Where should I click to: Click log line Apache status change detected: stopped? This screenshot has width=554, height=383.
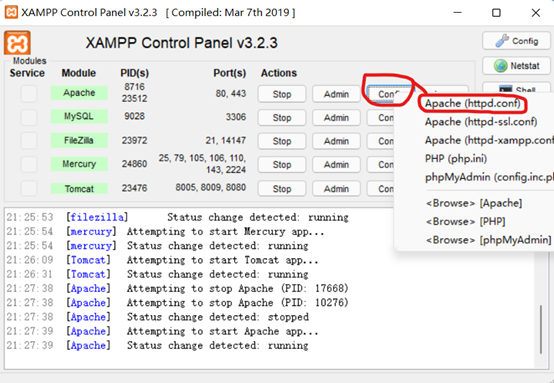[157, 317]
